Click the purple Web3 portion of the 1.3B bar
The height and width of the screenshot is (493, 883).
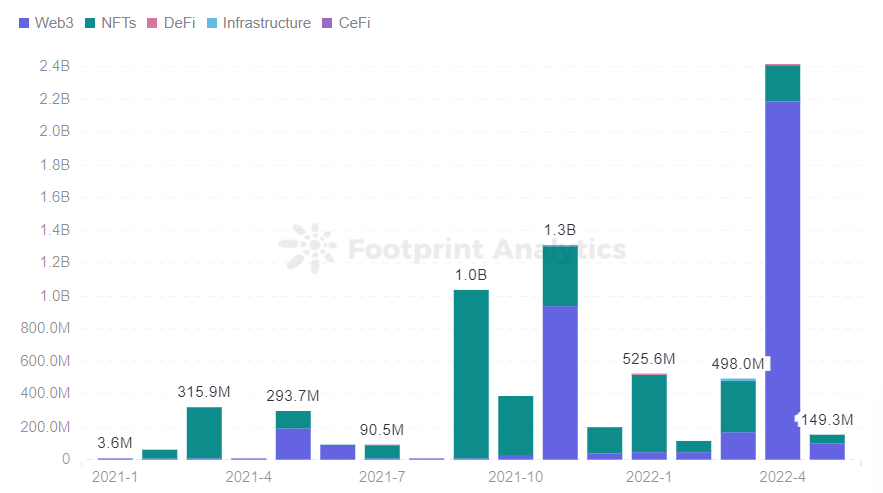pyautogui.click(x=560, y=382)
